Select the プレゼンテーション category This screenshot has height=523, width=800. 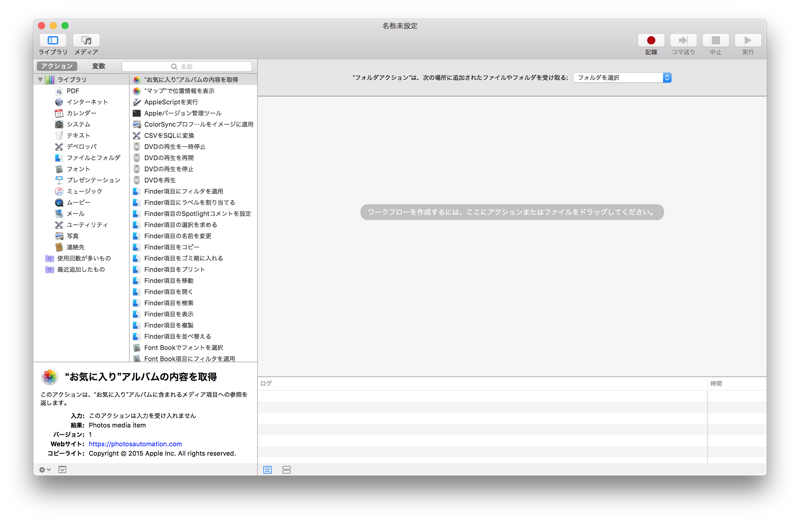coord(88,180)
